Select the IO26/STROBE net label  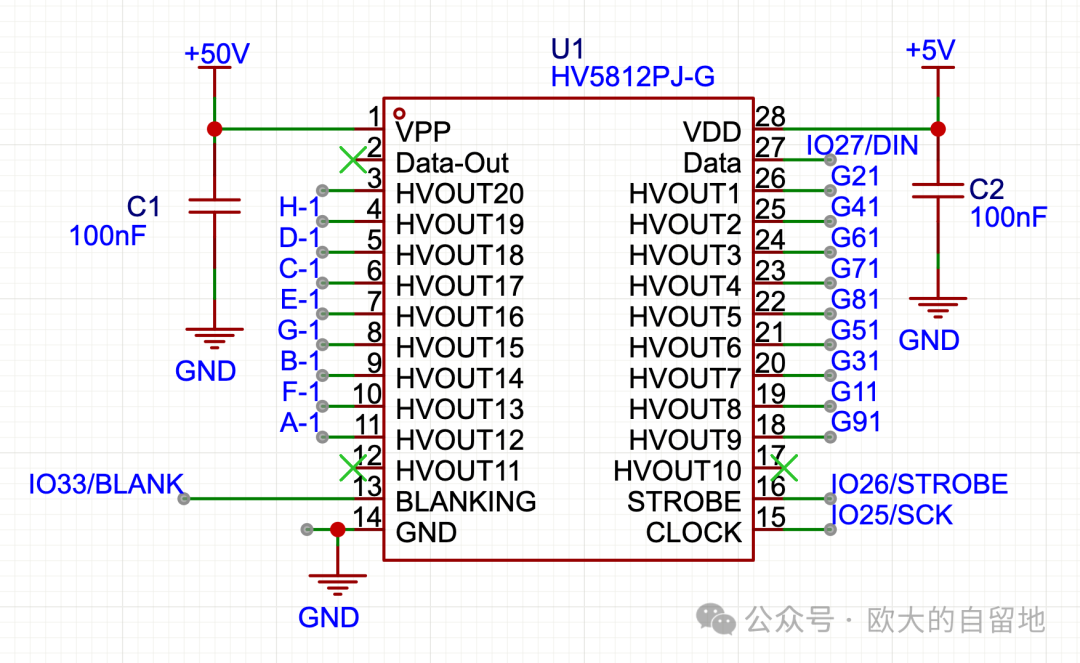tap(920, 484)
